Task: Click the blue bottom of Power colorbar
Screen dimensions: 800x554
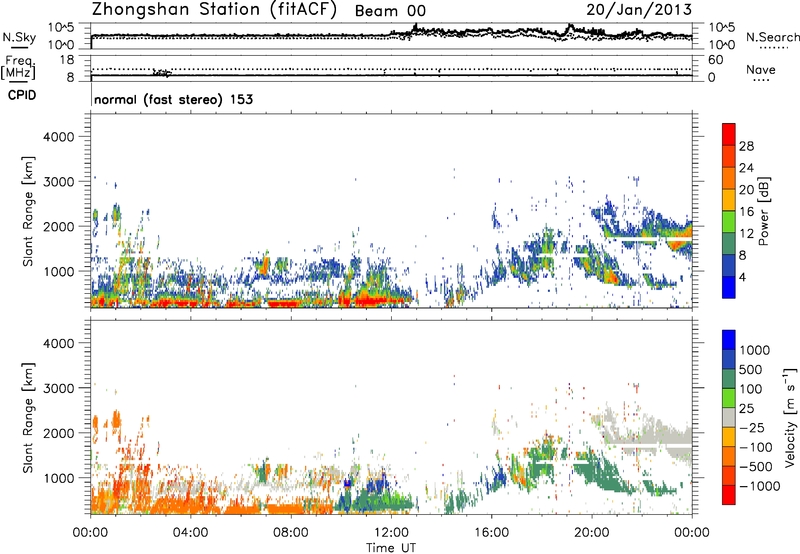Action: point(729,288)
